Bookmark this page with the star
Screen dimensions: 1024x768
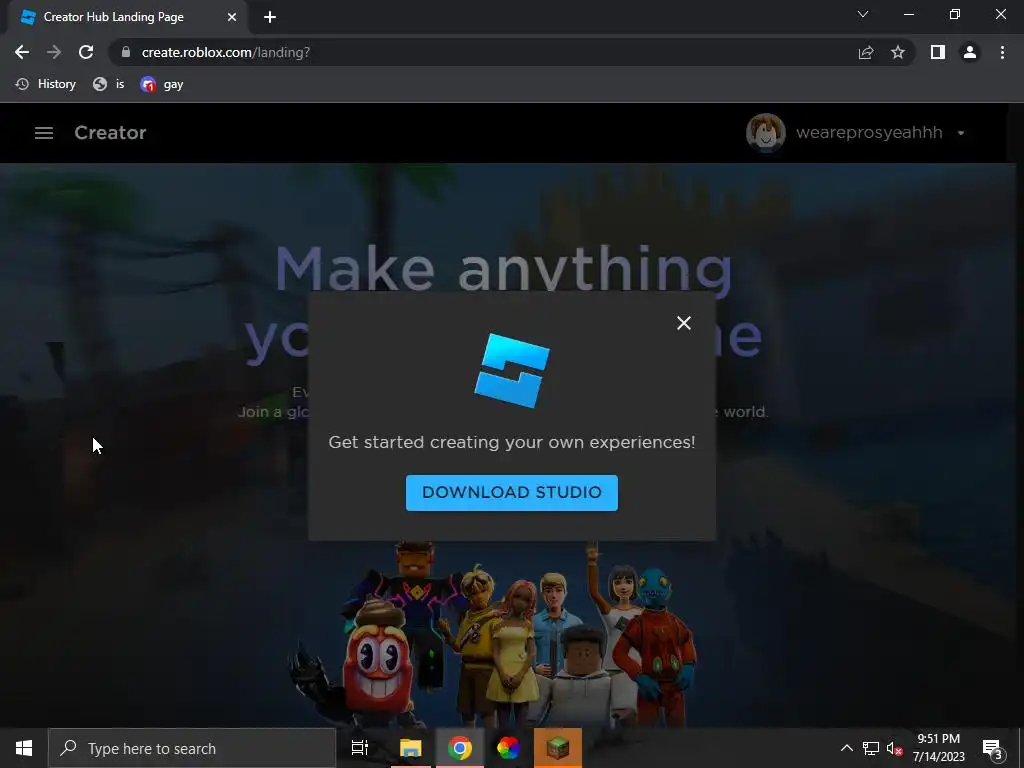click(898, 52)
